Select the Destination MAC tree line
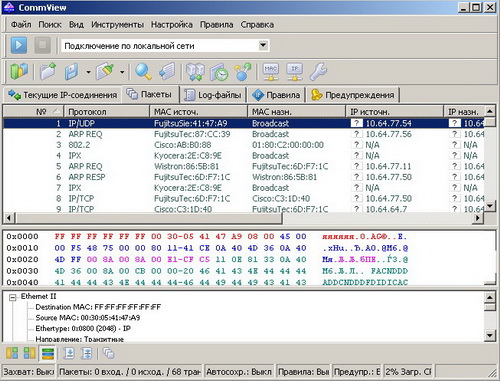The image size is (500, 381). pyautogui.click(x=98, y=307)
